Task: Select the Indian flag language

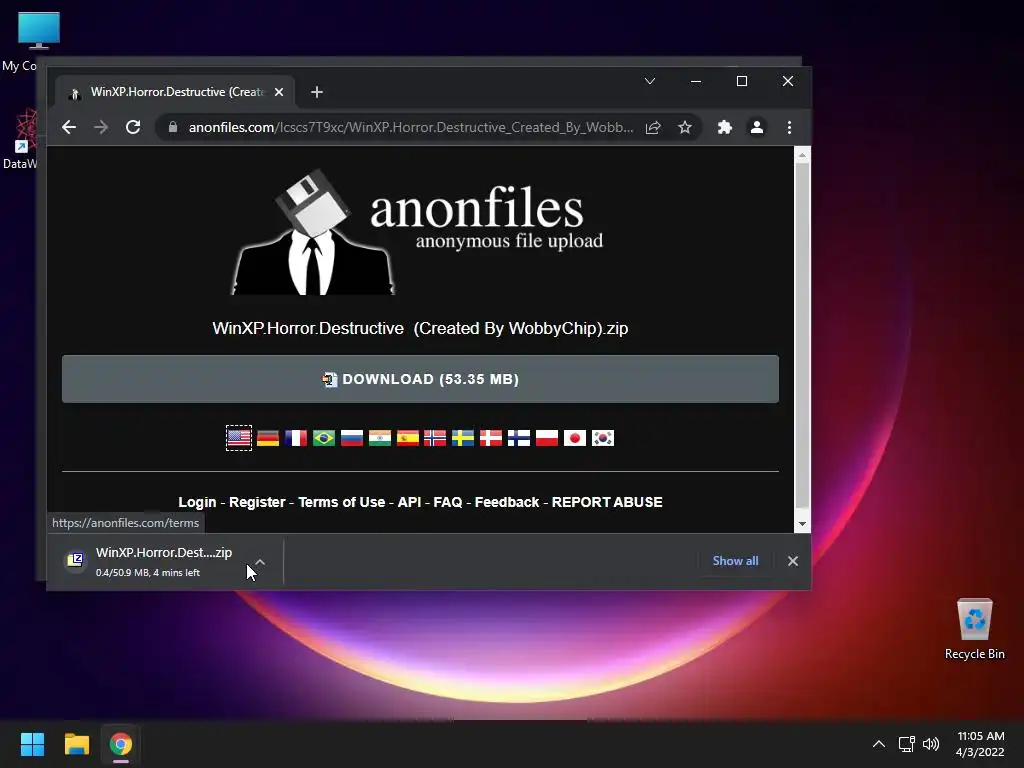Action: (x=379, y=438)
